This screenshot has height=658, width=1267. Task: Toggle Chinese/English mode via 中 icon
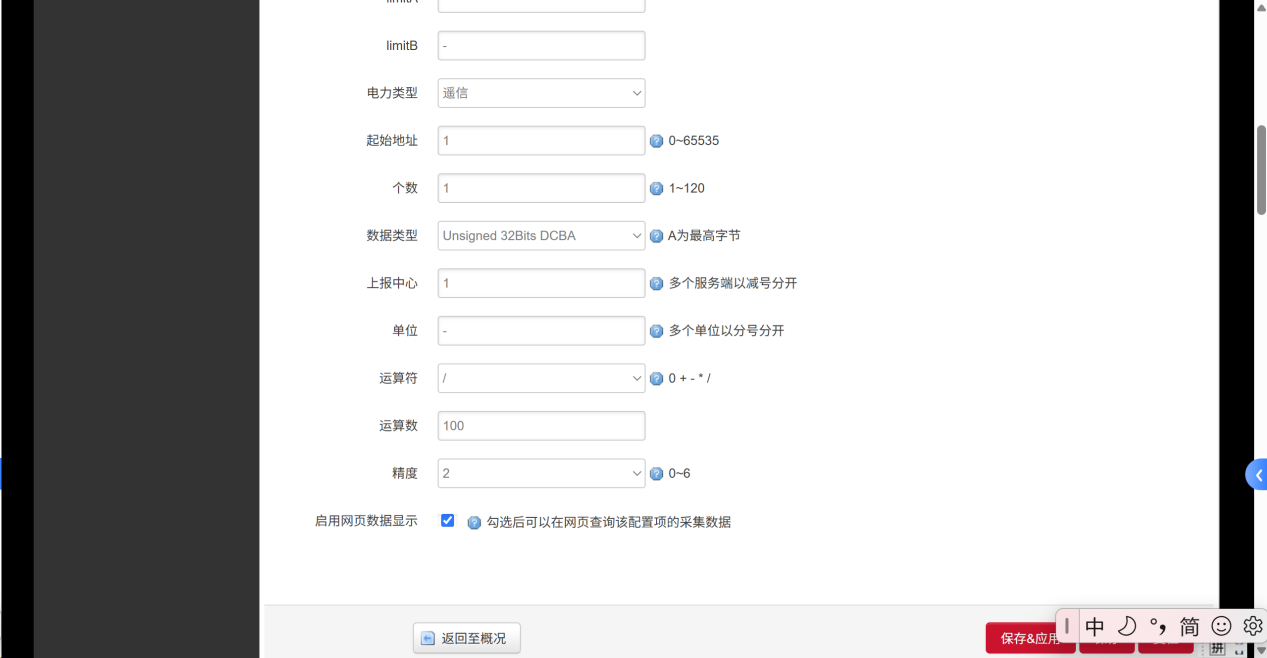(x=1095, y=625)
